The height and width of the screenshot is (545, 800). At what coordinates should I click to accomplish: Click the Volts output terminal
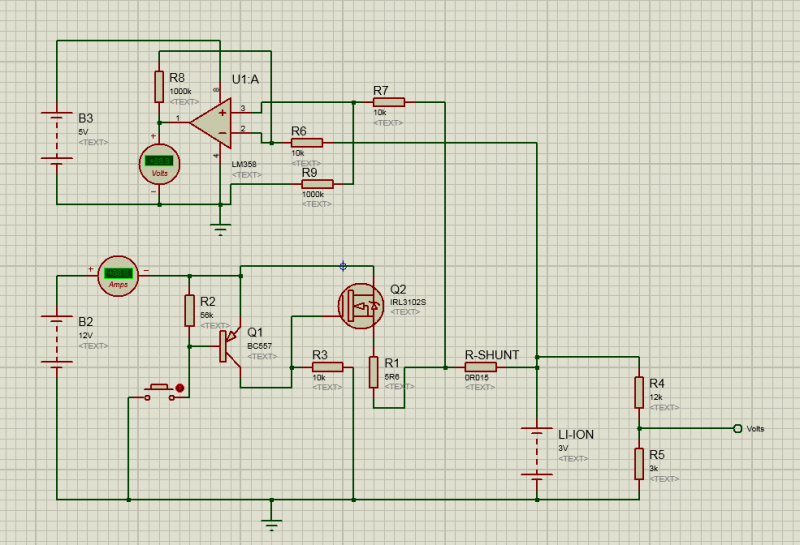click(x=737, y=428)
